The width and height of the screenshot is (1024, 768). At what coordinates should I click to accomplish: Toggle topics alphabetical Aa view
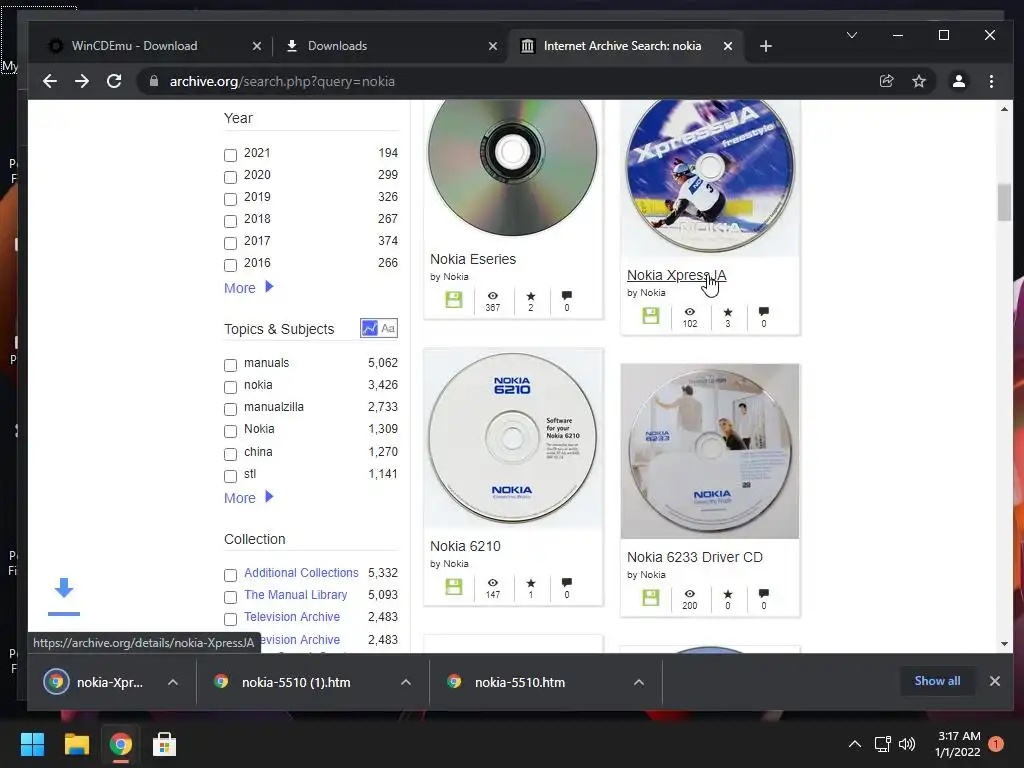388,328
